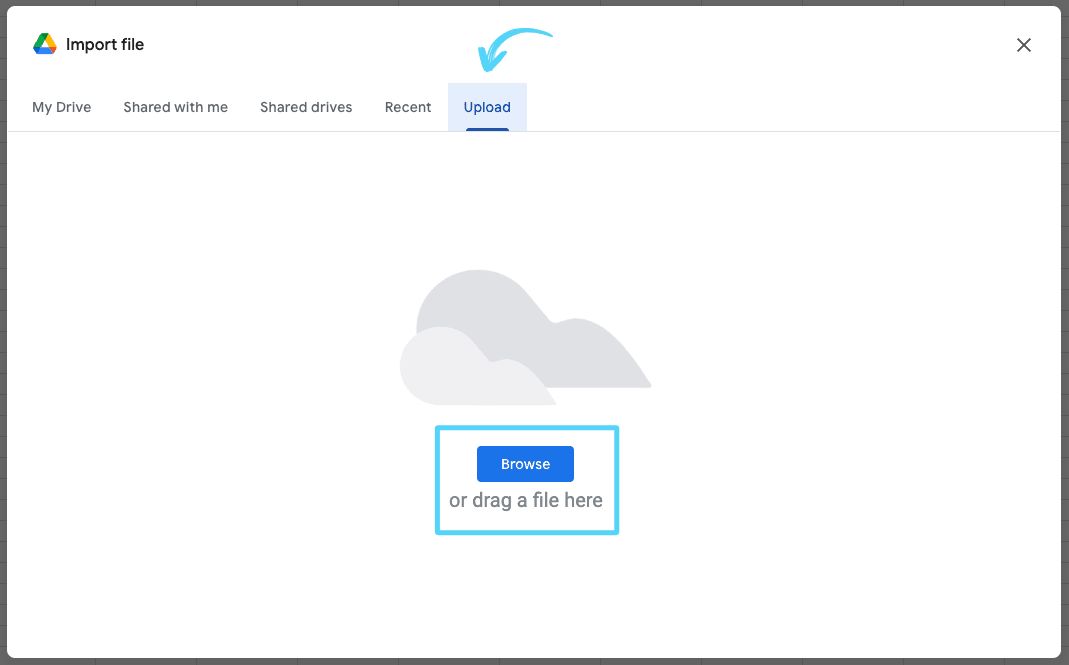Click the 'or drag a file here' text
Viewport: 1069px width, 665px height.
coord(526,501)
